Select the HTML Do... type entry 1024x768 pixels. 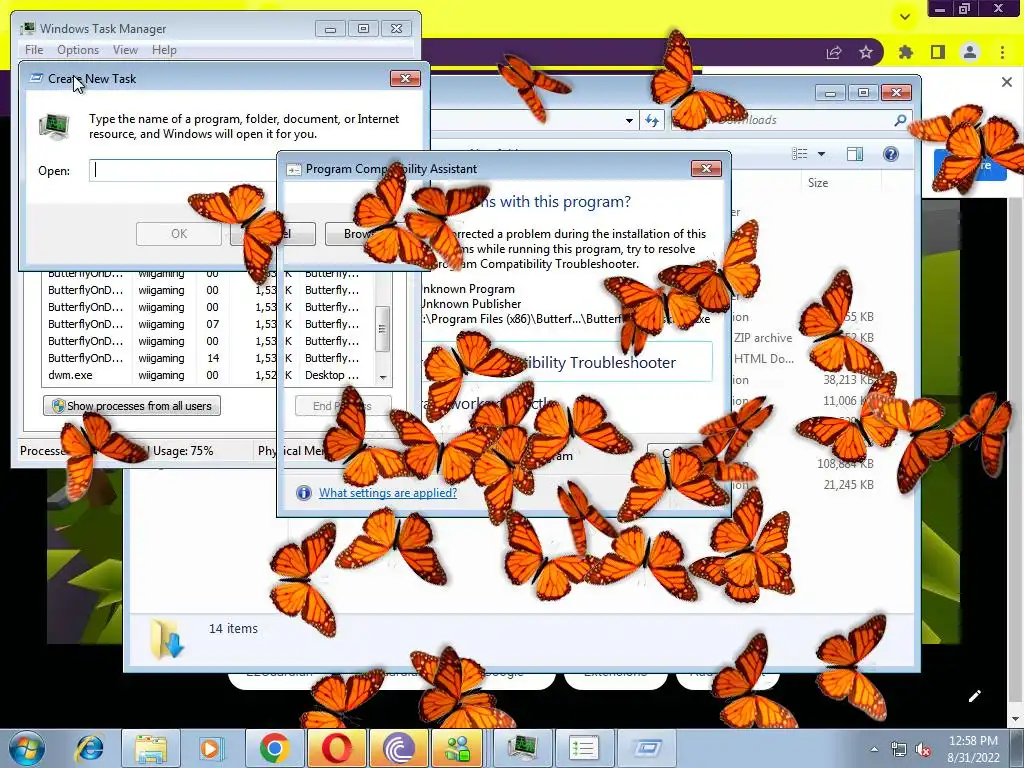[x=763, y=359]
